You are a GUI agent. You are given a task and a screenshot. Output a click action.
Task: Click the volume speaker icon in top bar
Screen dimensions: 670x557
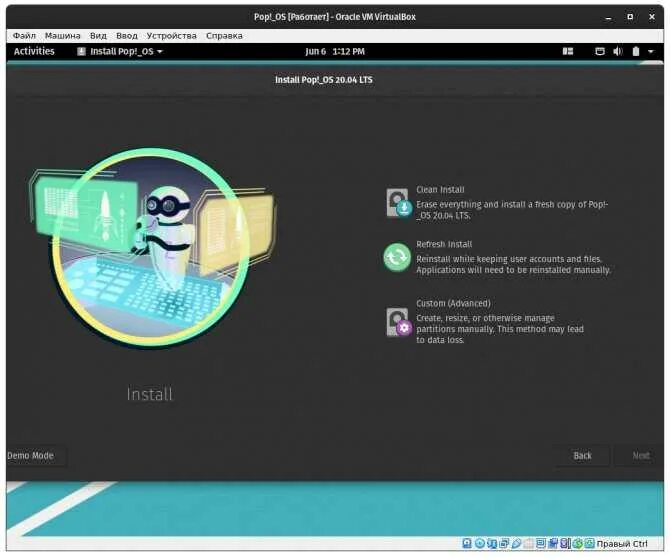click(x=618, y=52)
